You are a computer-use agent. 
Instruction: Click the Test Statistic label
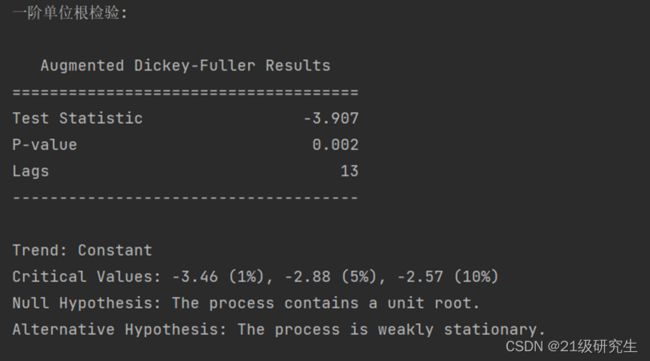[78, 118]
